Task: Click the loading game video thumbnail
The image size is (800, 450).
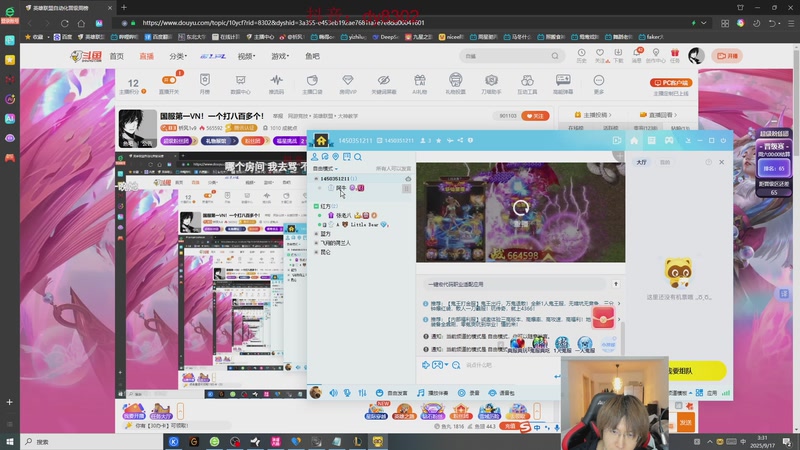Action: 520,212
